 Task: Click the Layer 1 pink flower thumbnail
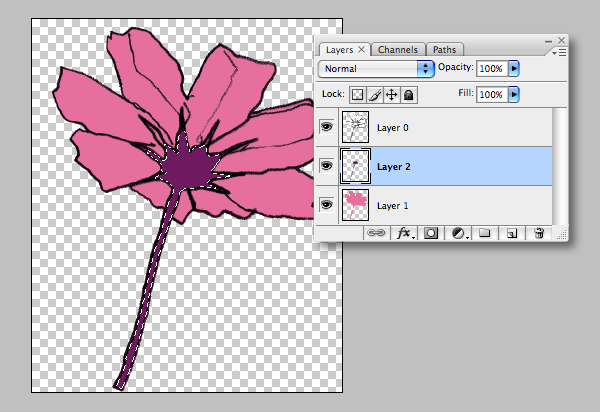(356, 205)
